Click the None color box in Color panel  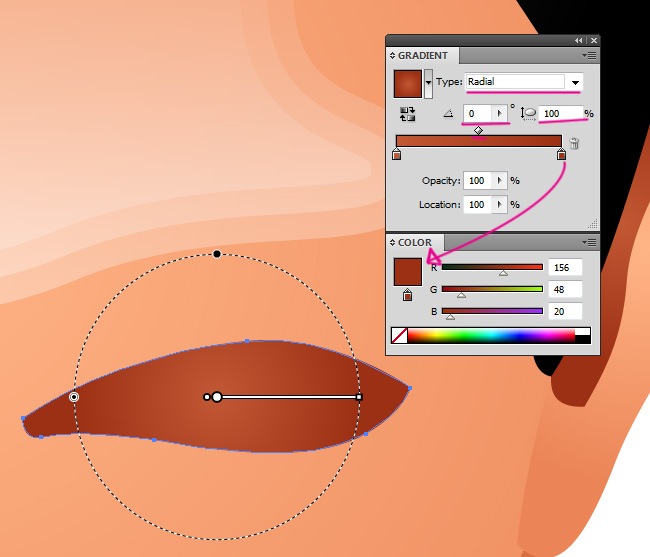click(x=399, y=336)
